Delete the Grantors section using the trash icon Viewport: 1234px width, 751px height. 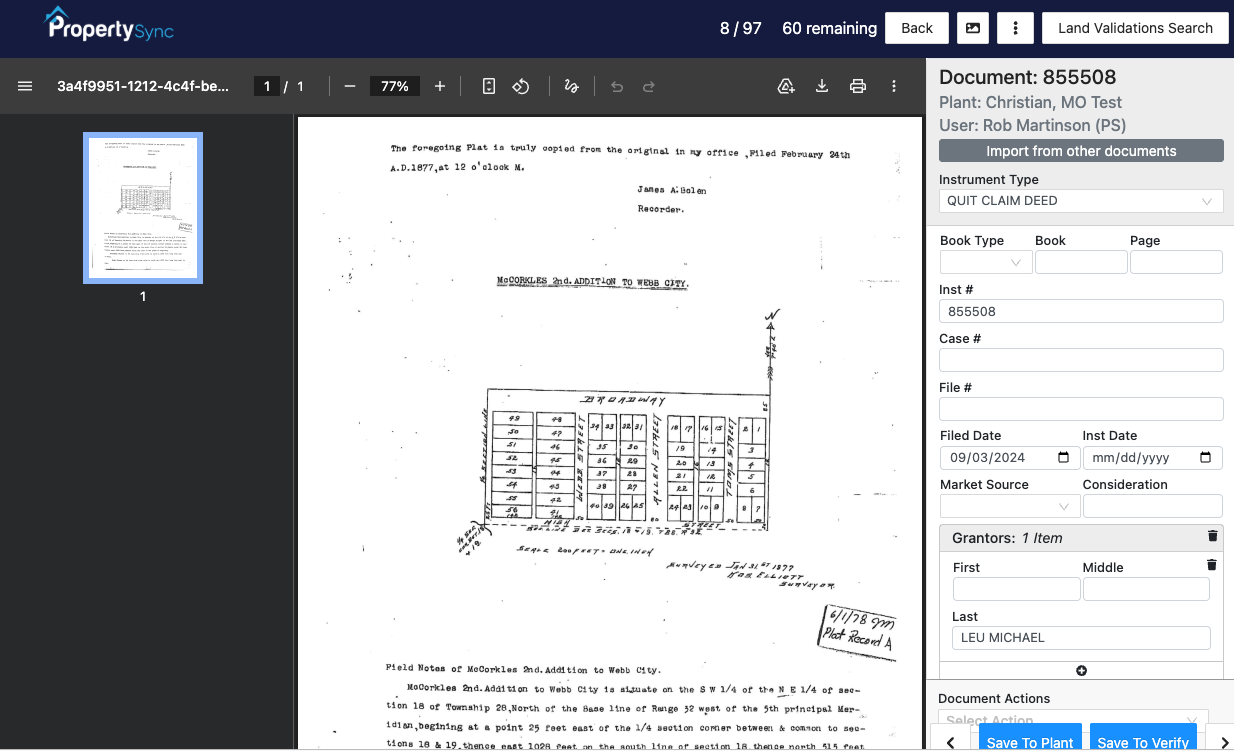click(x=1211, y=537)
